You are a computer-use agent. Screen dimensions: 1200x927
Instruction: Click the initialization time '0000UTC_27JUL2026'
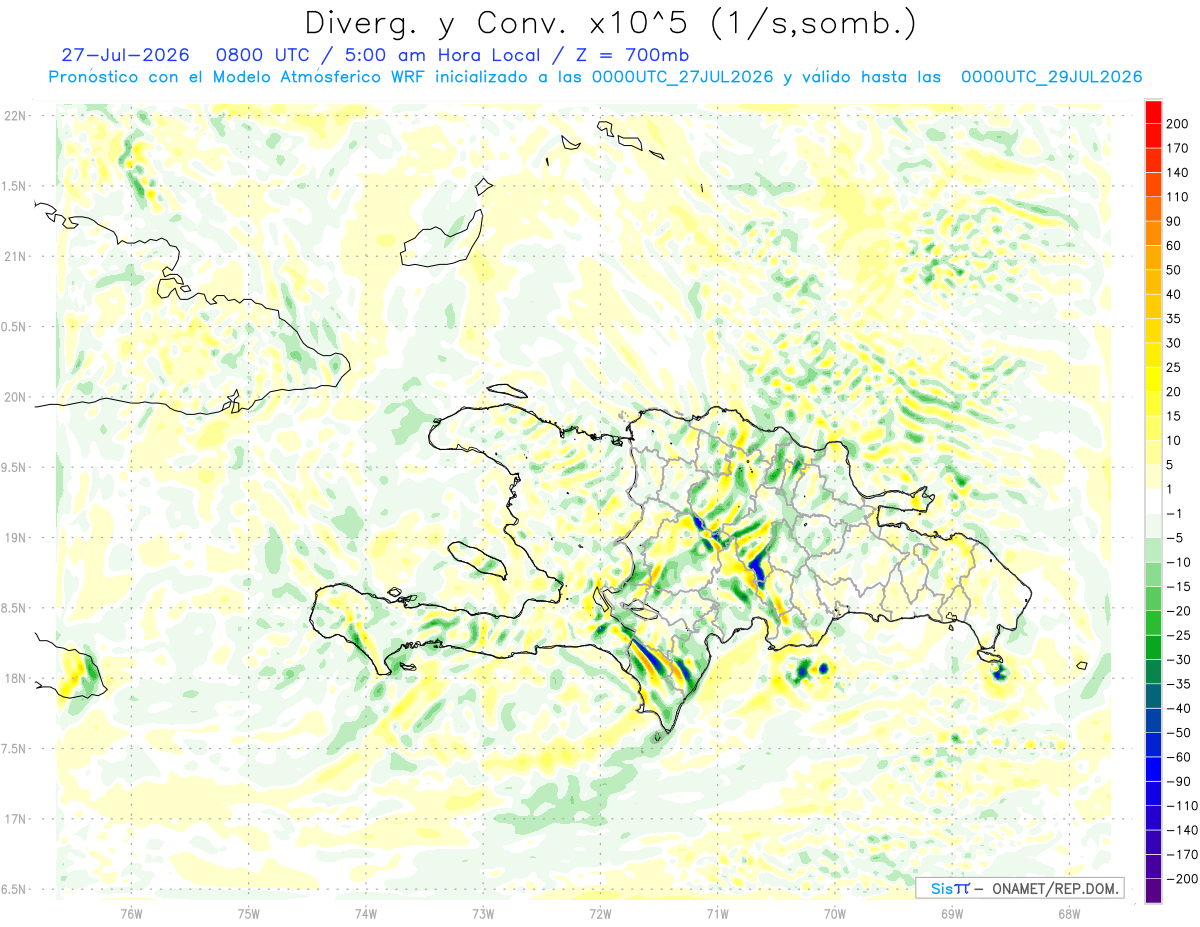683,77
